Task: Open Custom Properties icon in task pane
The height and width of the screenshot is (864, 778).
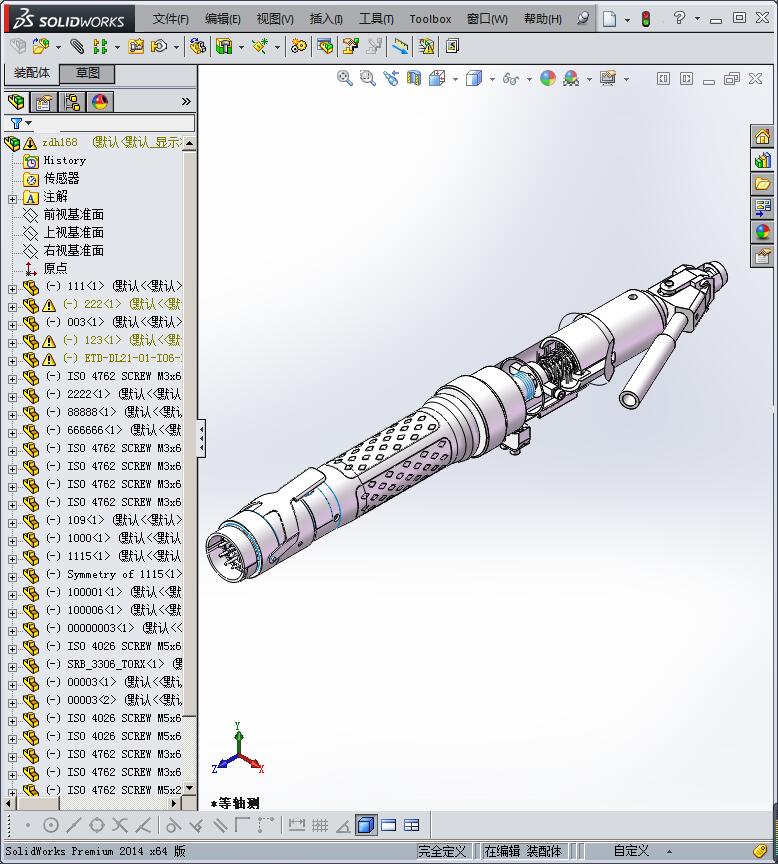Action: [x=763, y=256]
